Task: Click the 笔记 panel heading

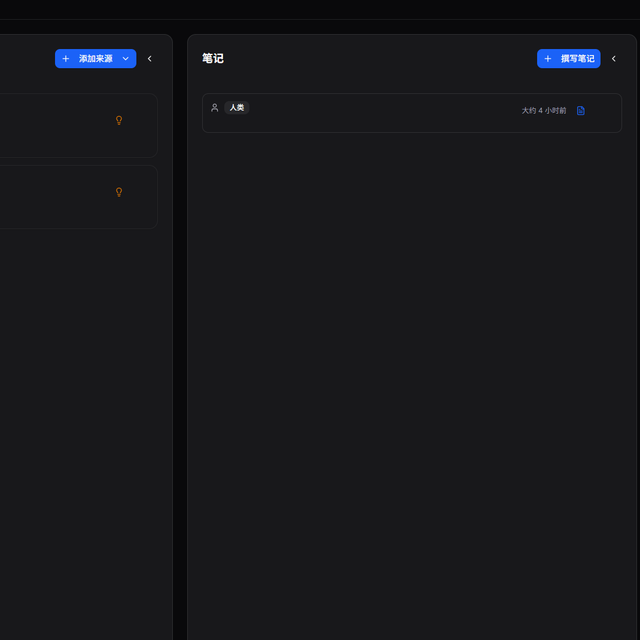Action: (213, 58)
